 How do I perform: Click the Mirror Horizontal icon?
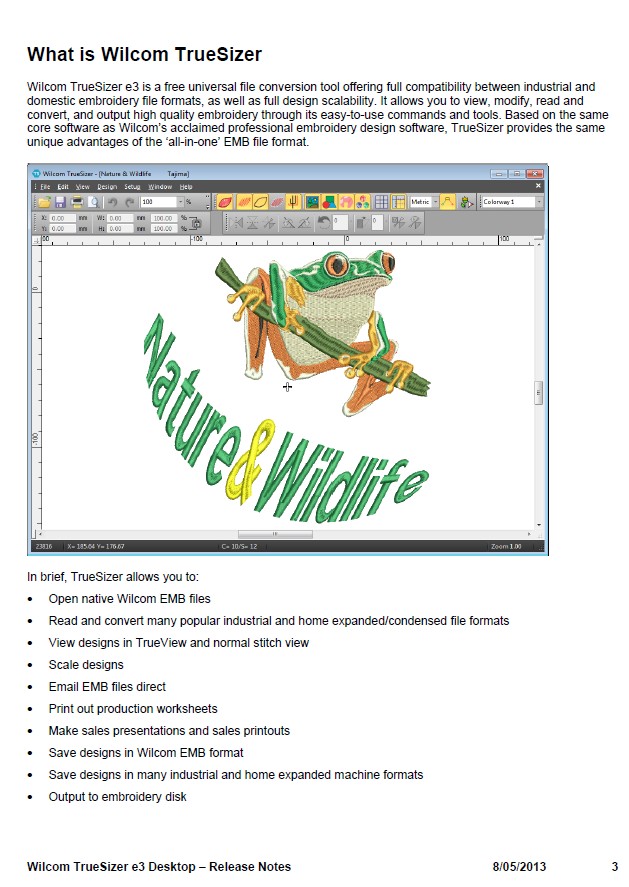pyautogui.click(x=236, y=223)
